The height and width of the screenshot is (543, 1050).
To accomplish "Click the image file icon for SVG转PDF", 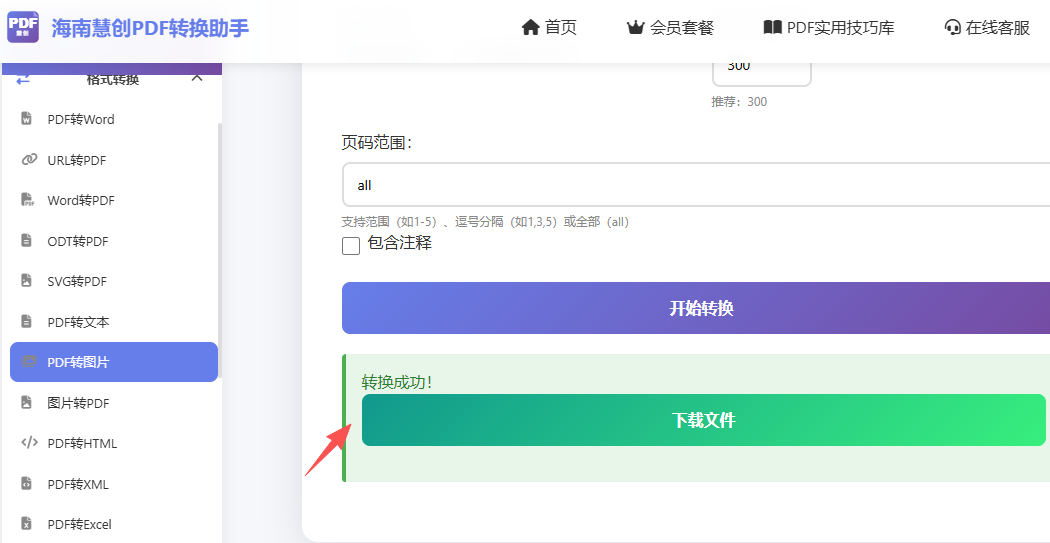I will [x=27, y=281].
